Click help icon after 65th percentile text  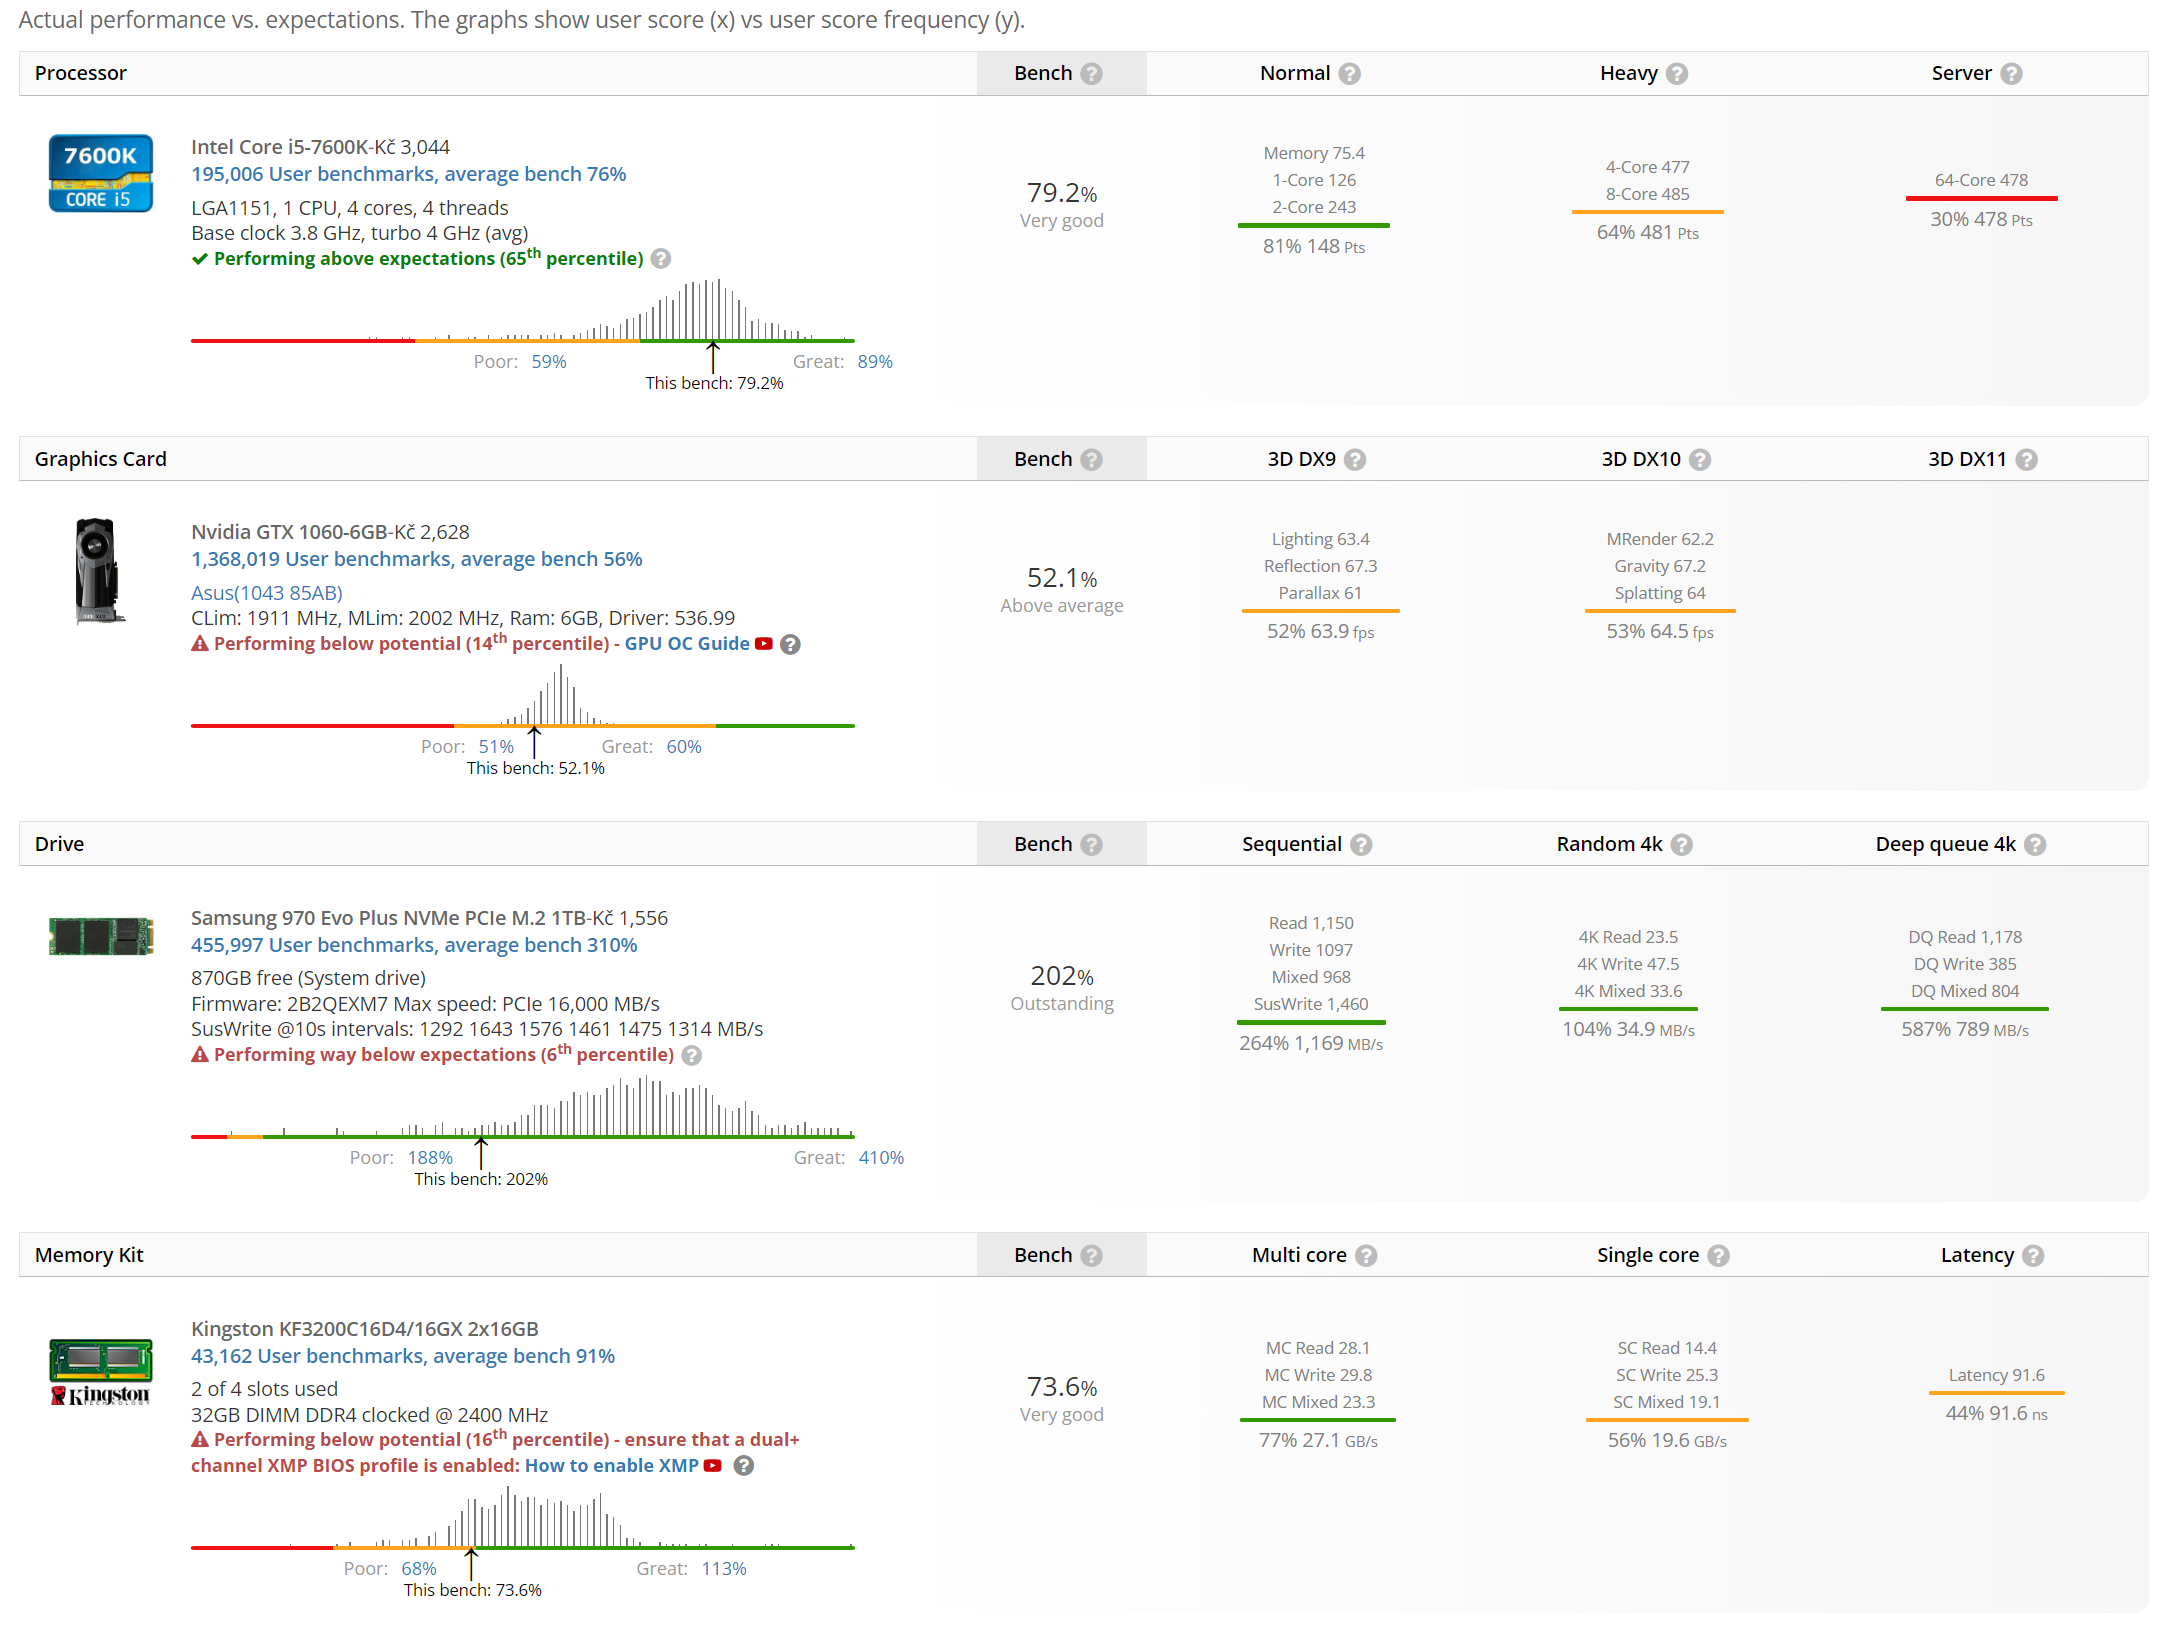[660, 259]
